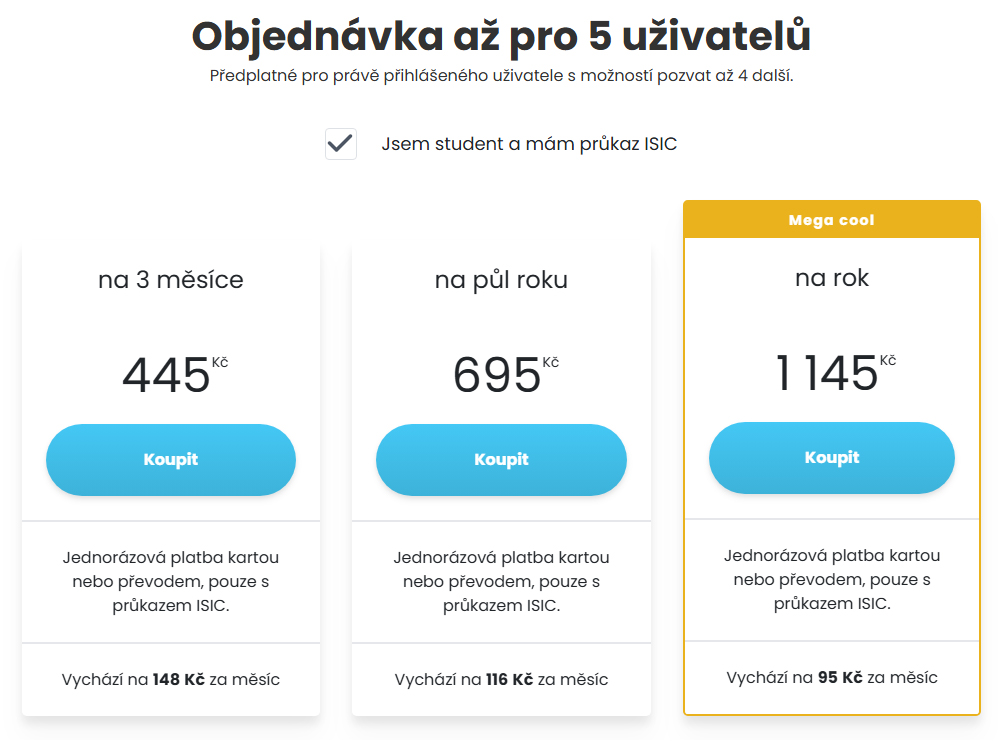Click the "95 Kč za měsíc" monthly cost text
The height and width of the screenshot is (741, 998).
tap(831, 678)
